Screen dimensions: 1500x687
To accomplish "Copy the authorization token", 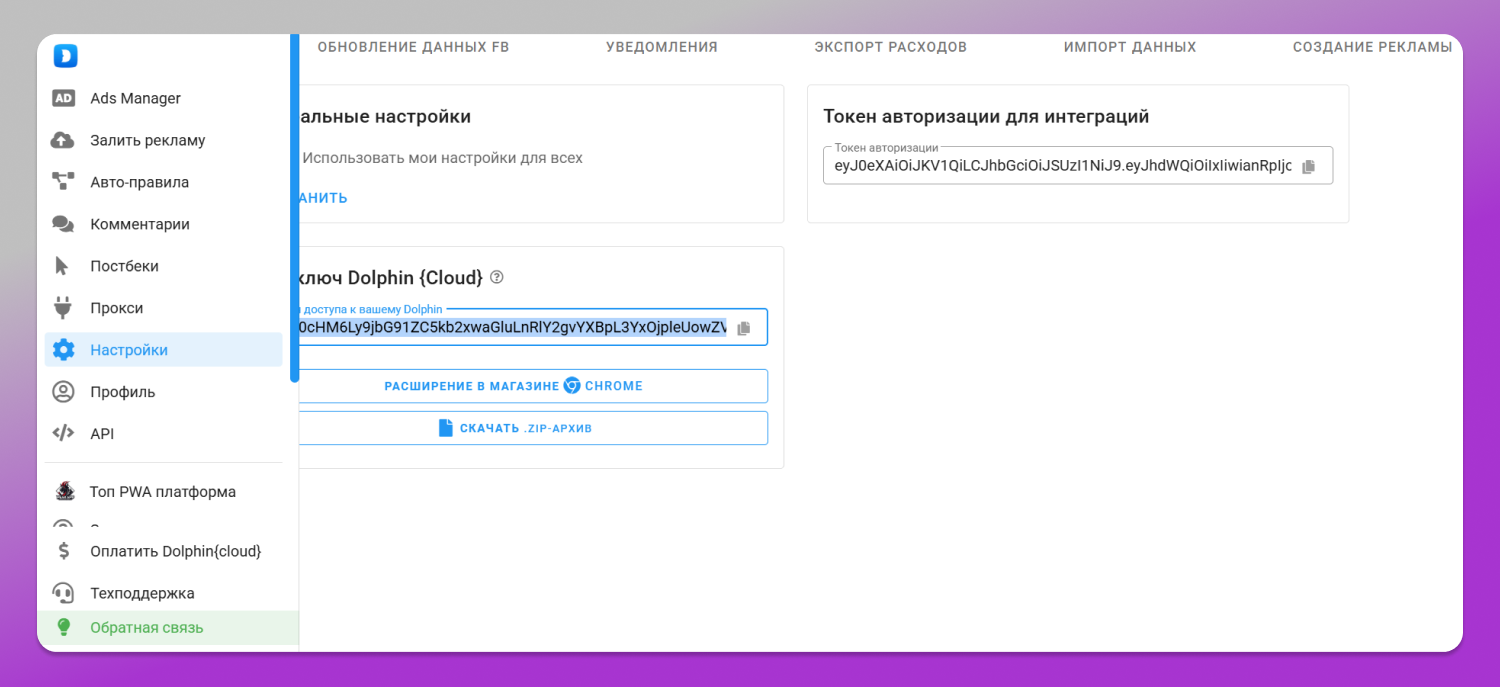I will (x=1308, y=167).
